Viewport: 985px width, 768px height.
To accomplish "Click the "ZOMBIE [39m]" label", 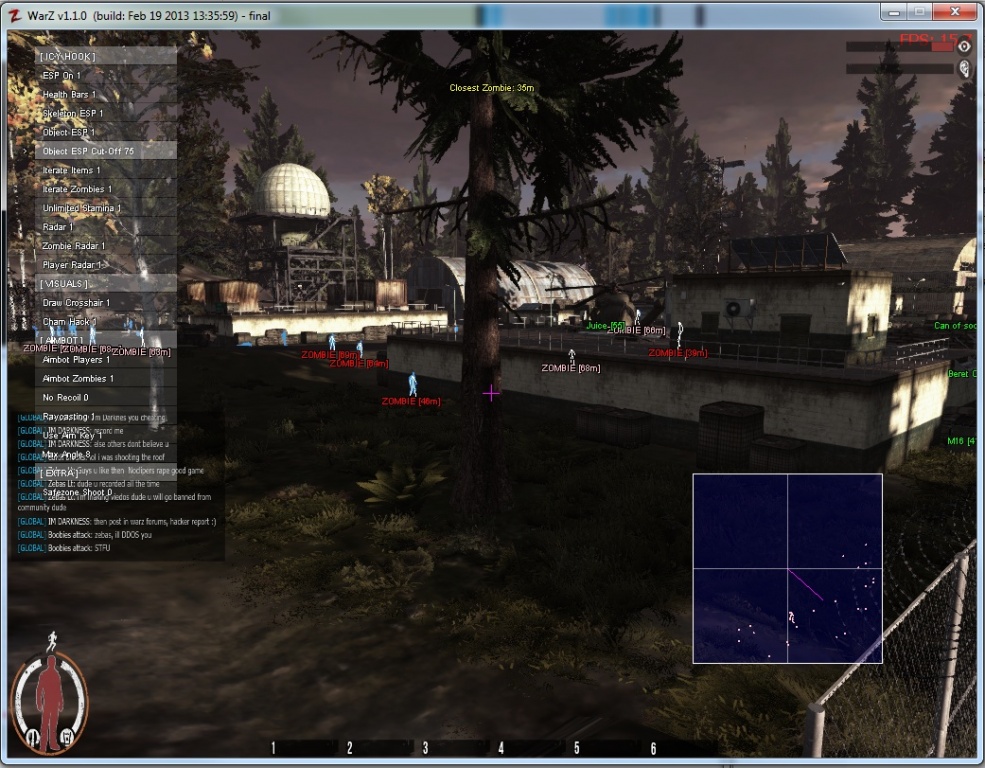I will pos(678,353).
